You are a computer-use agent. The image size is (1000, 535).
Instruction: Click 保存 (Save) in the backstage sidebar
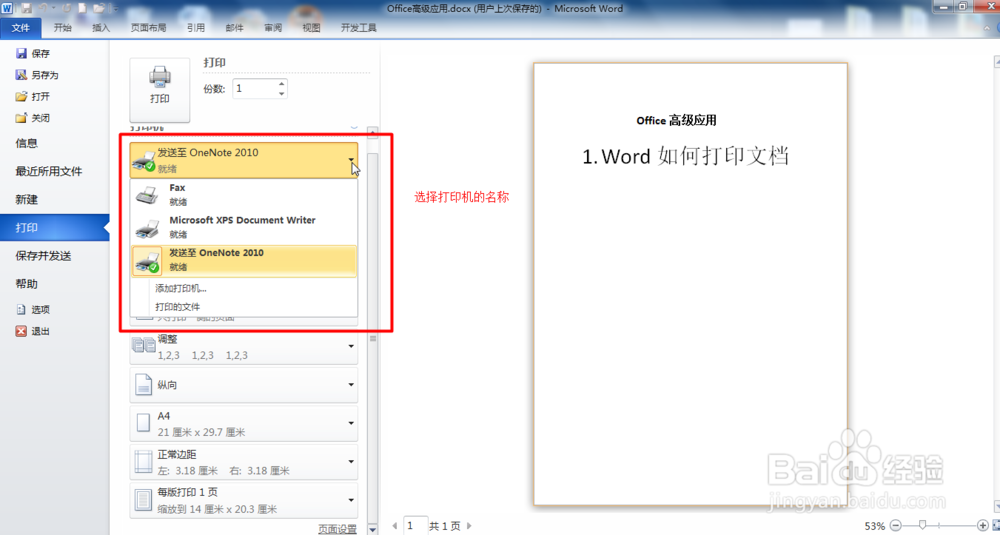pyautogui.click(x=33, y=54)
